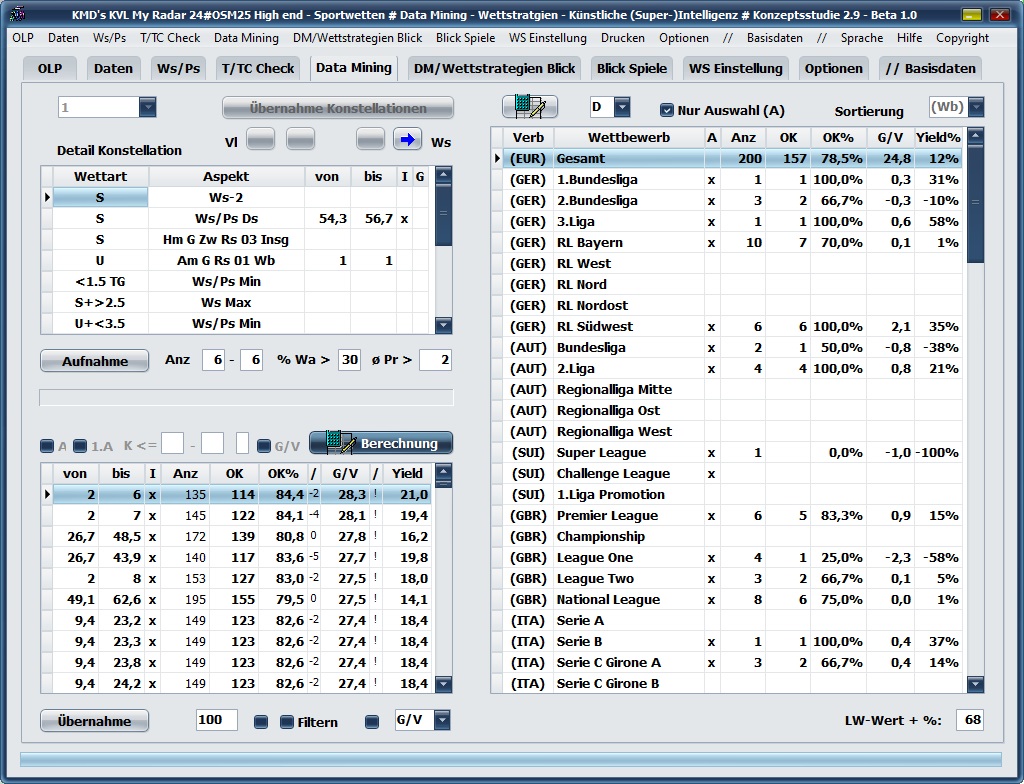Click scroll up arrow of the Wettbewerb table
This screenshot has width=1024, height=784.
pos(975,136)
